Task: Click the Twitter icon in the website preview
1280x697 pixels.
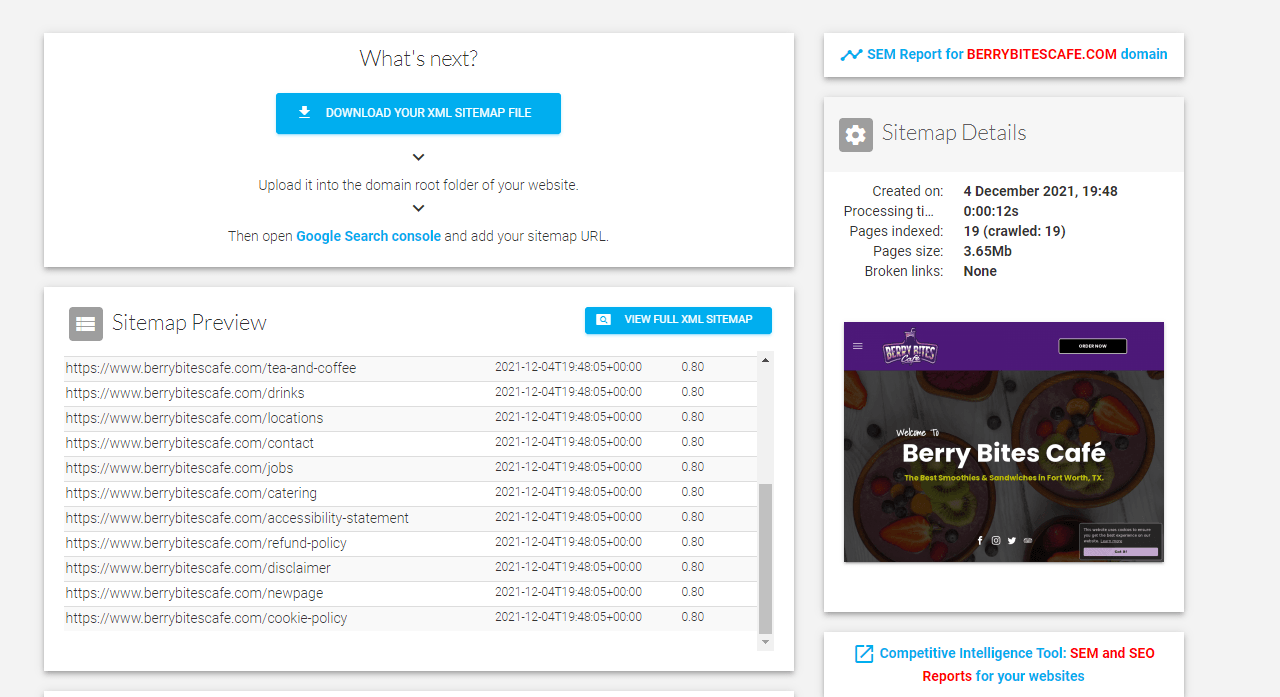Action: [x=1012, y=541]
